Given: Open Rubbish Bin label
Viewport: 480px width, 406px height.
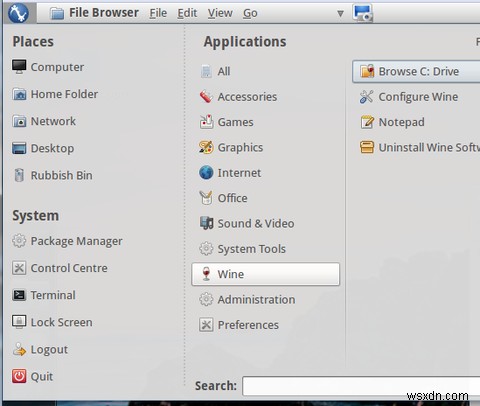Looking at the screenshot, I should point(62,175).
